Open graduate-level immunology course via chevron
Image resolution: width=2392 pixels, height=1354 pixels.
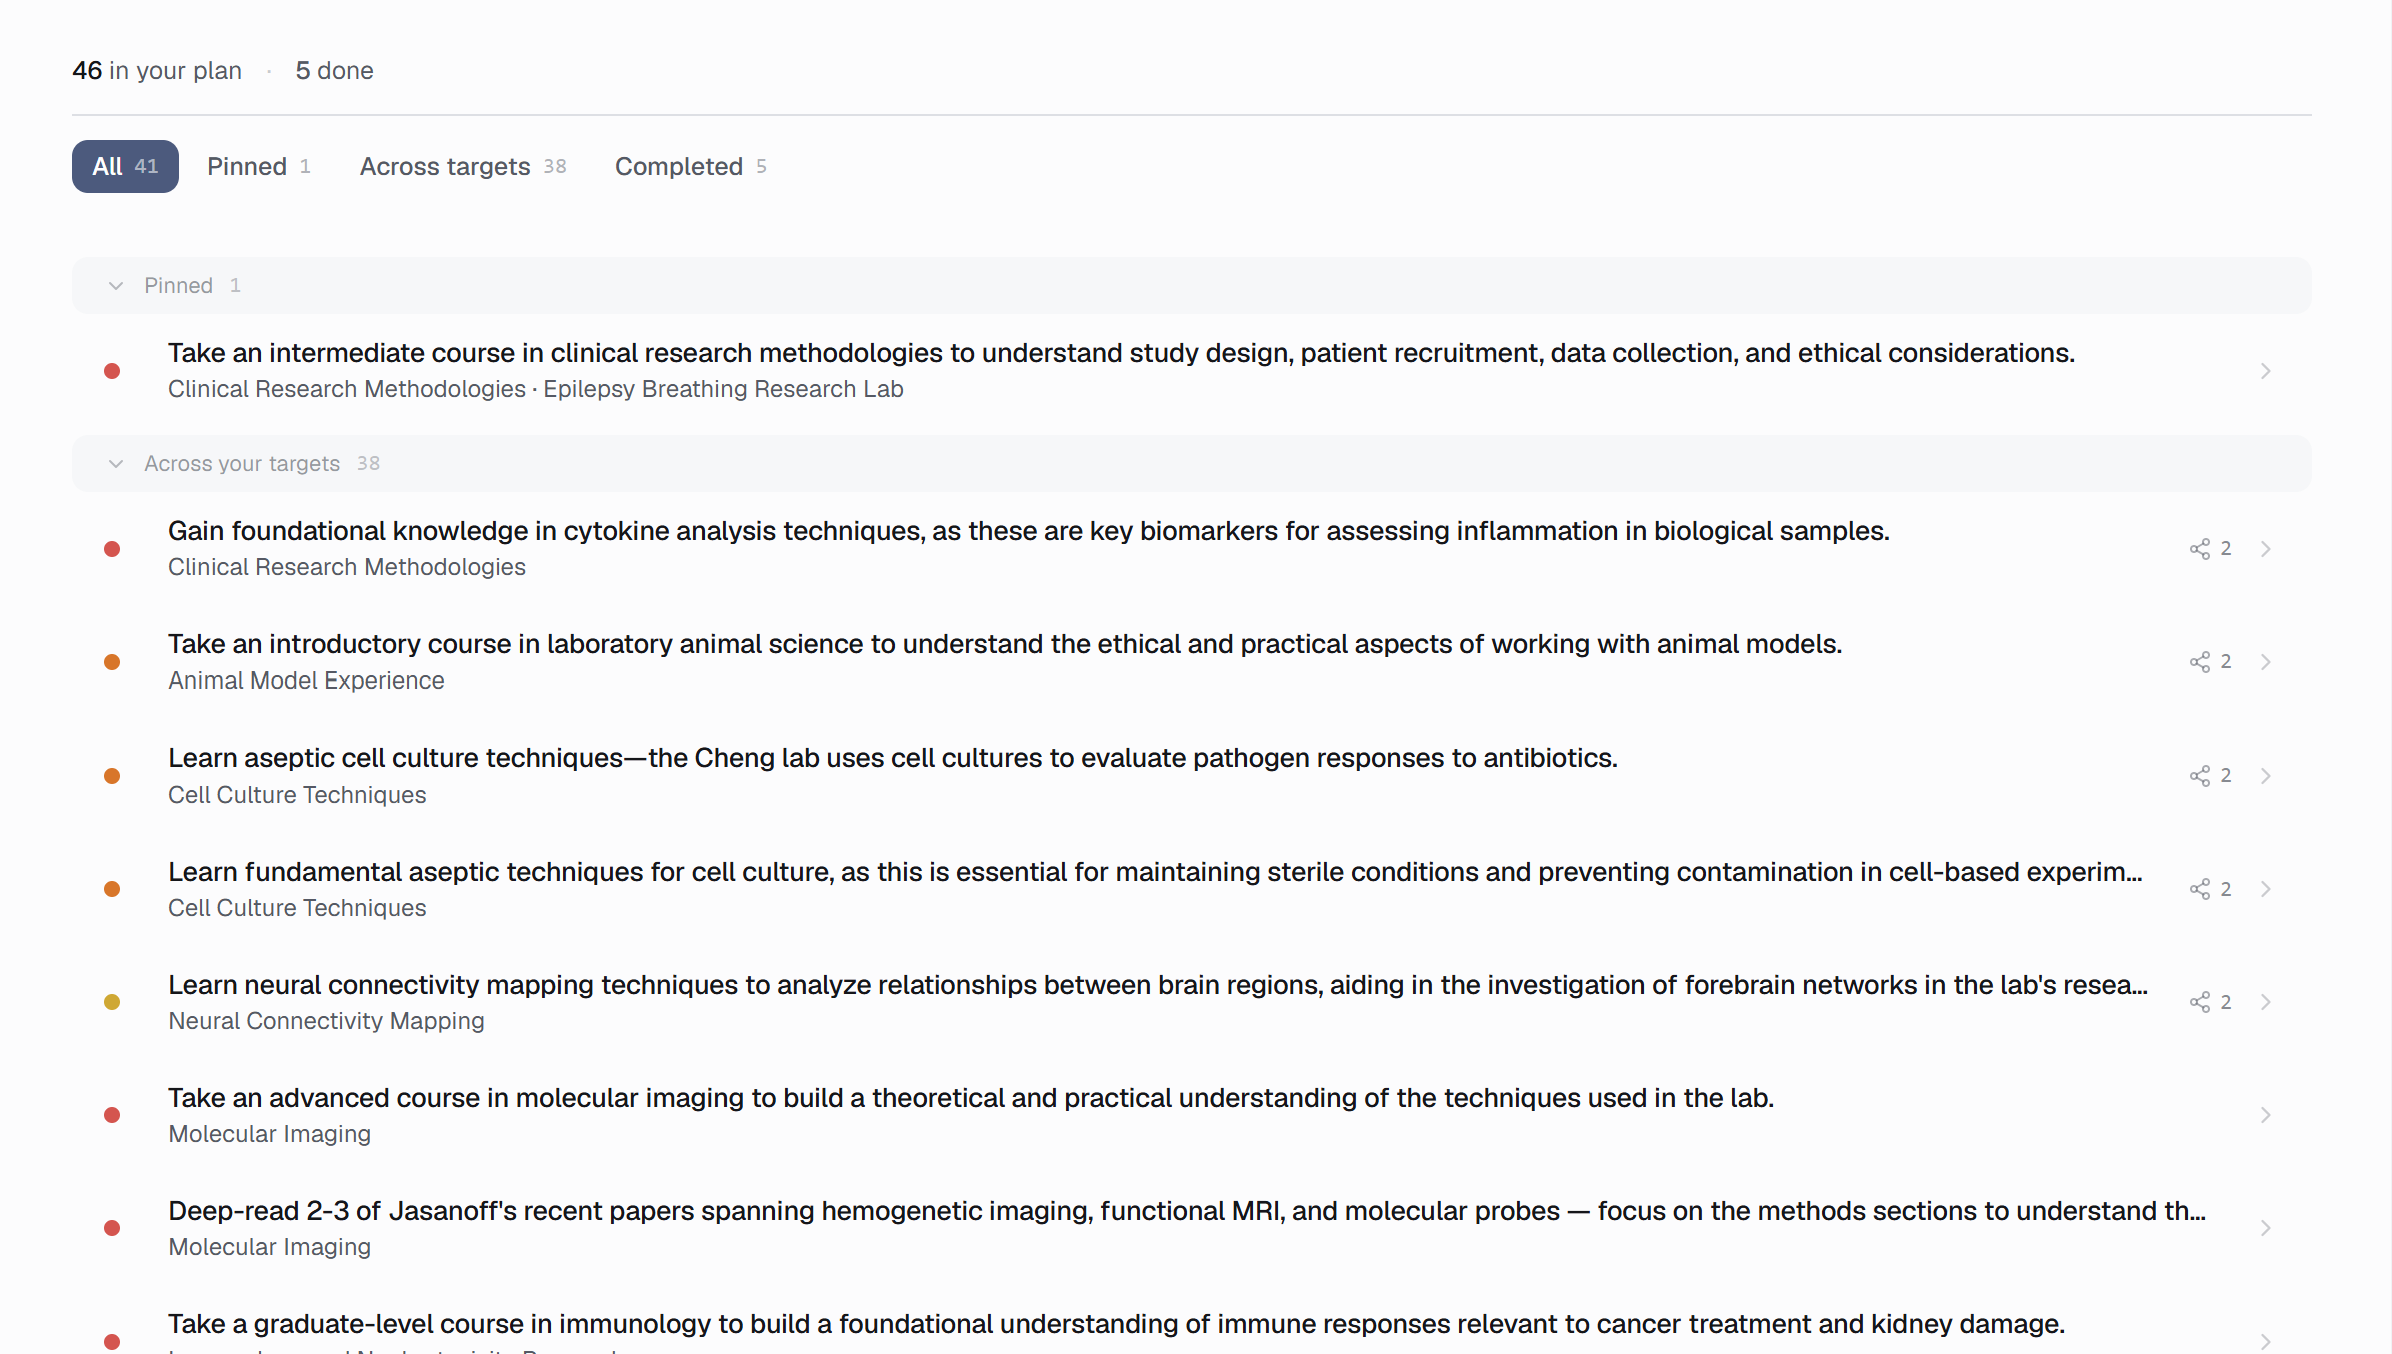(2265, 1341)
